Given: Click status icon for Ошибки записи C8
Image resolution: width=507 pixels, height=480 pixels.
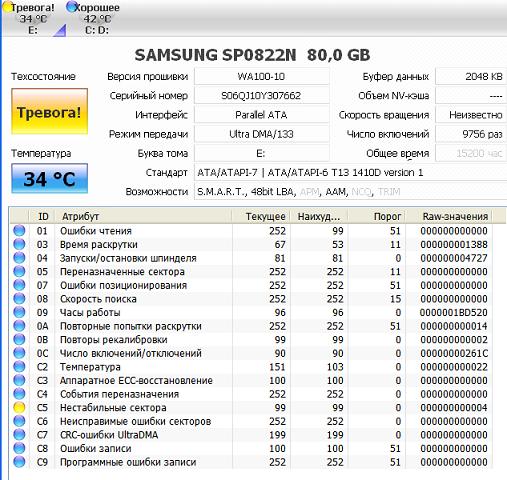Looking at the screenshot, I should click(x=19, y=448).
